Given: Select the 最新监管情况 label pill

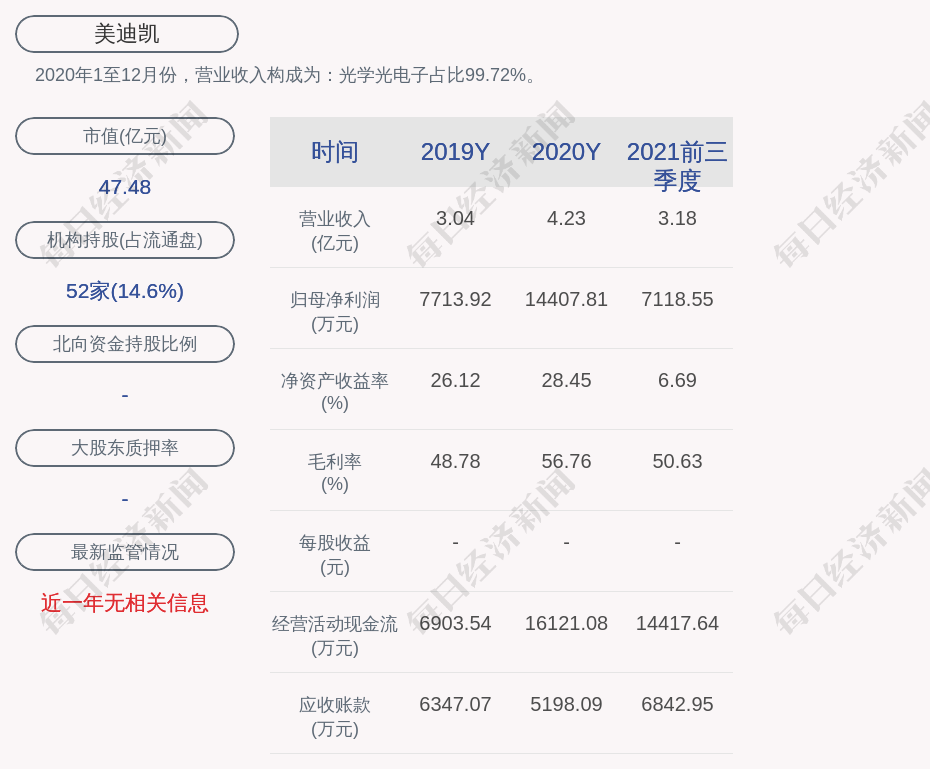Looking at the screenshot, I should (x=125, y=552).
